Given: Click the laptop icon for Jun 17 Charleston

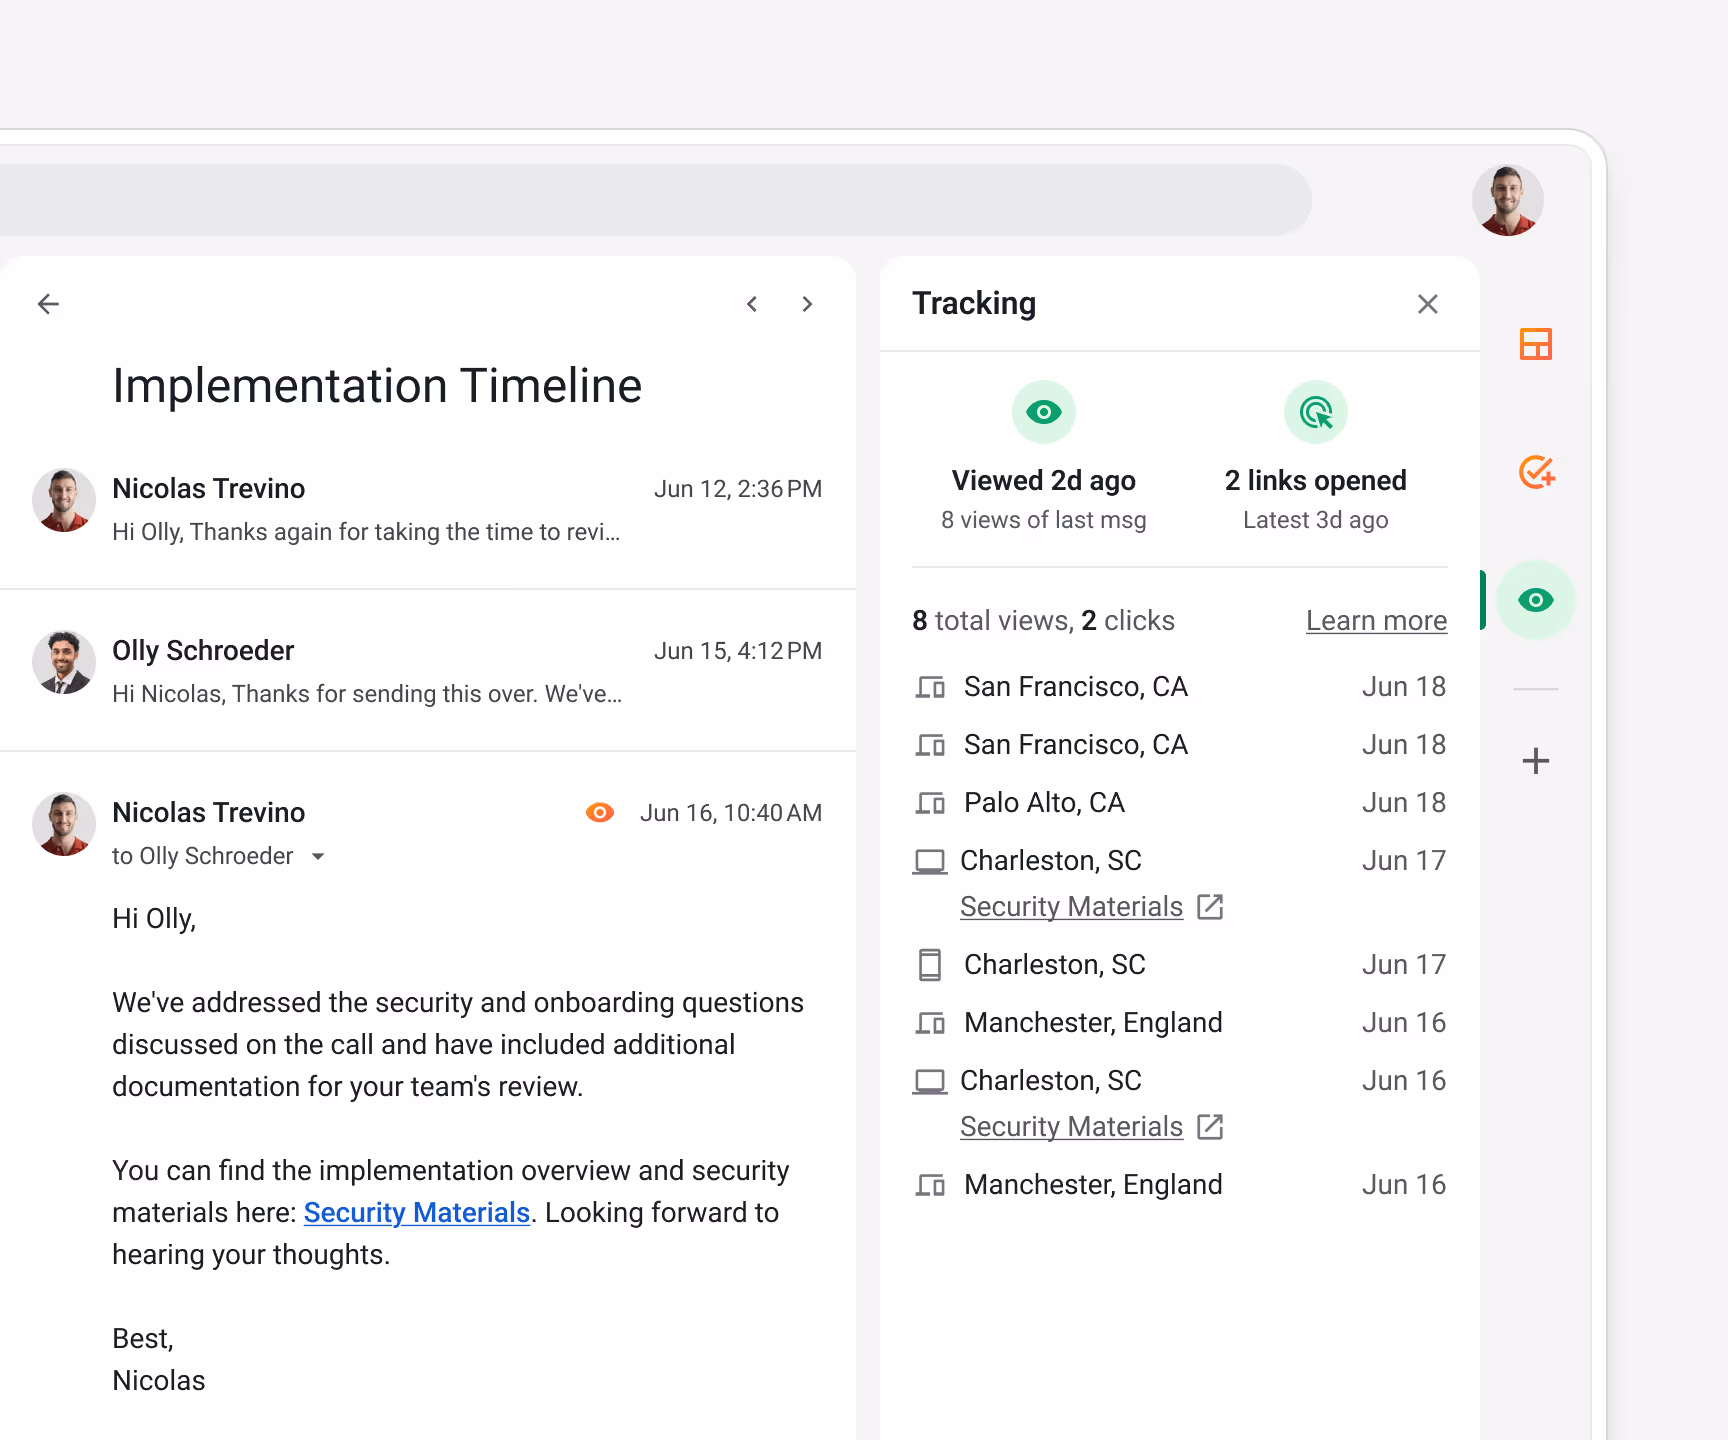Looking at the screenshot, I should [930, 861].
